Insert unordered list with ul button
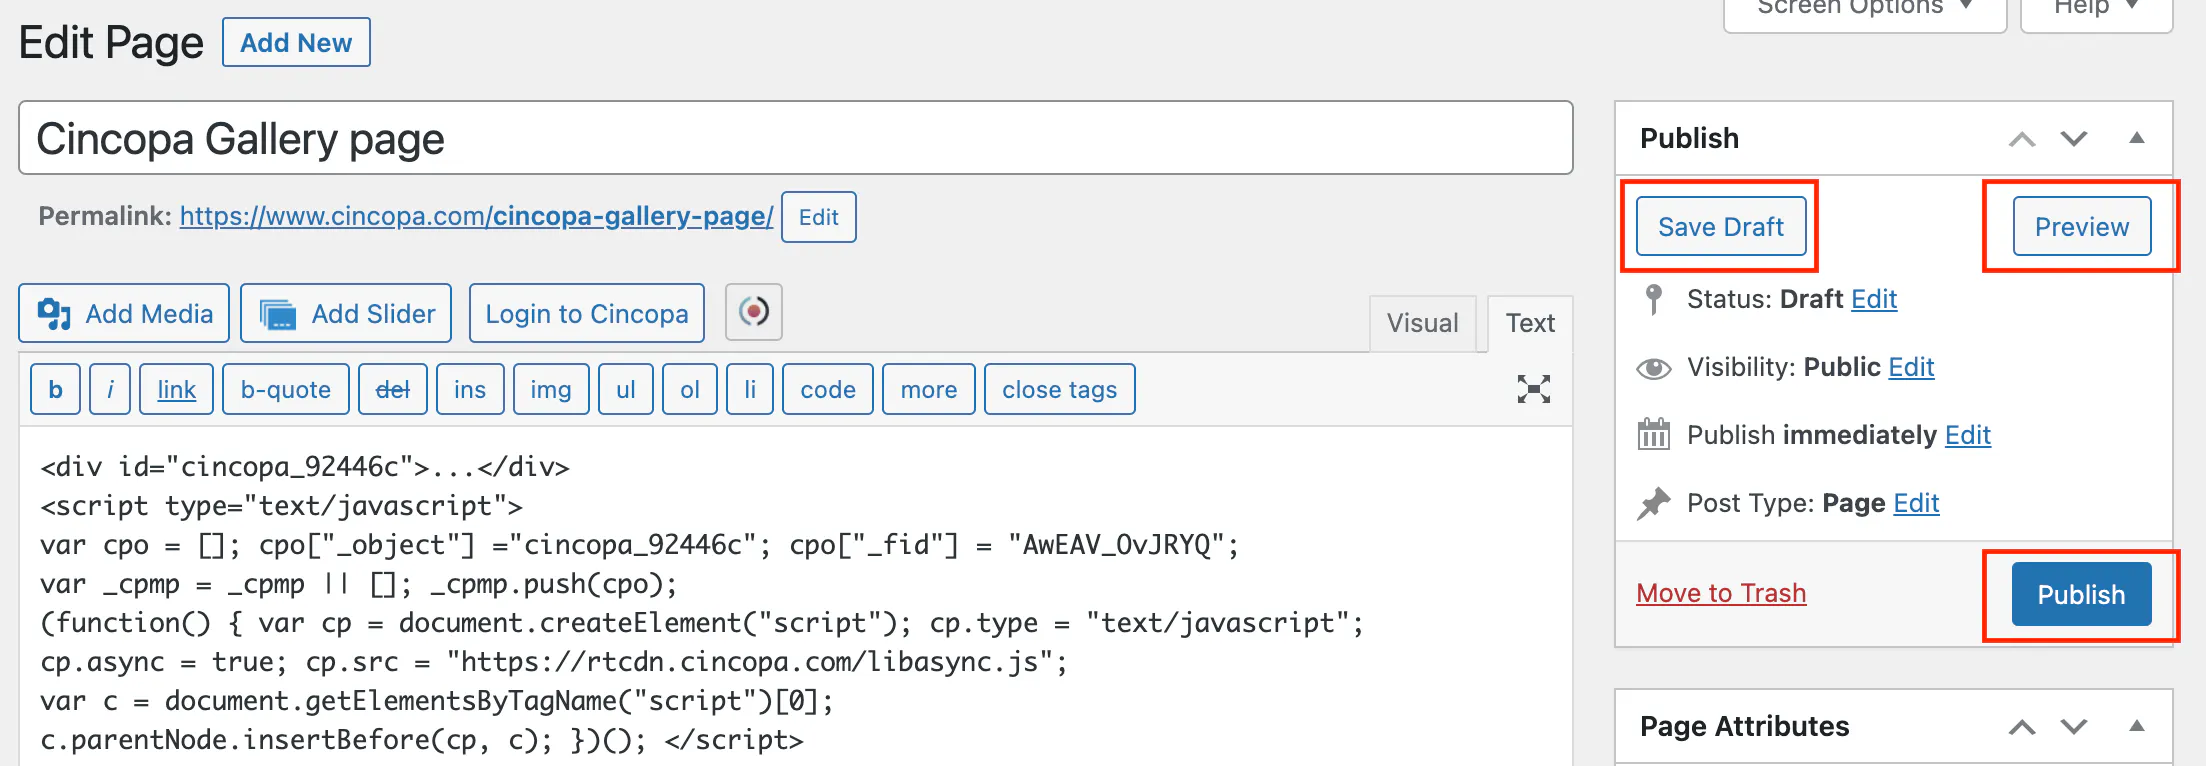2206x766 pixels. coord(626,389)
